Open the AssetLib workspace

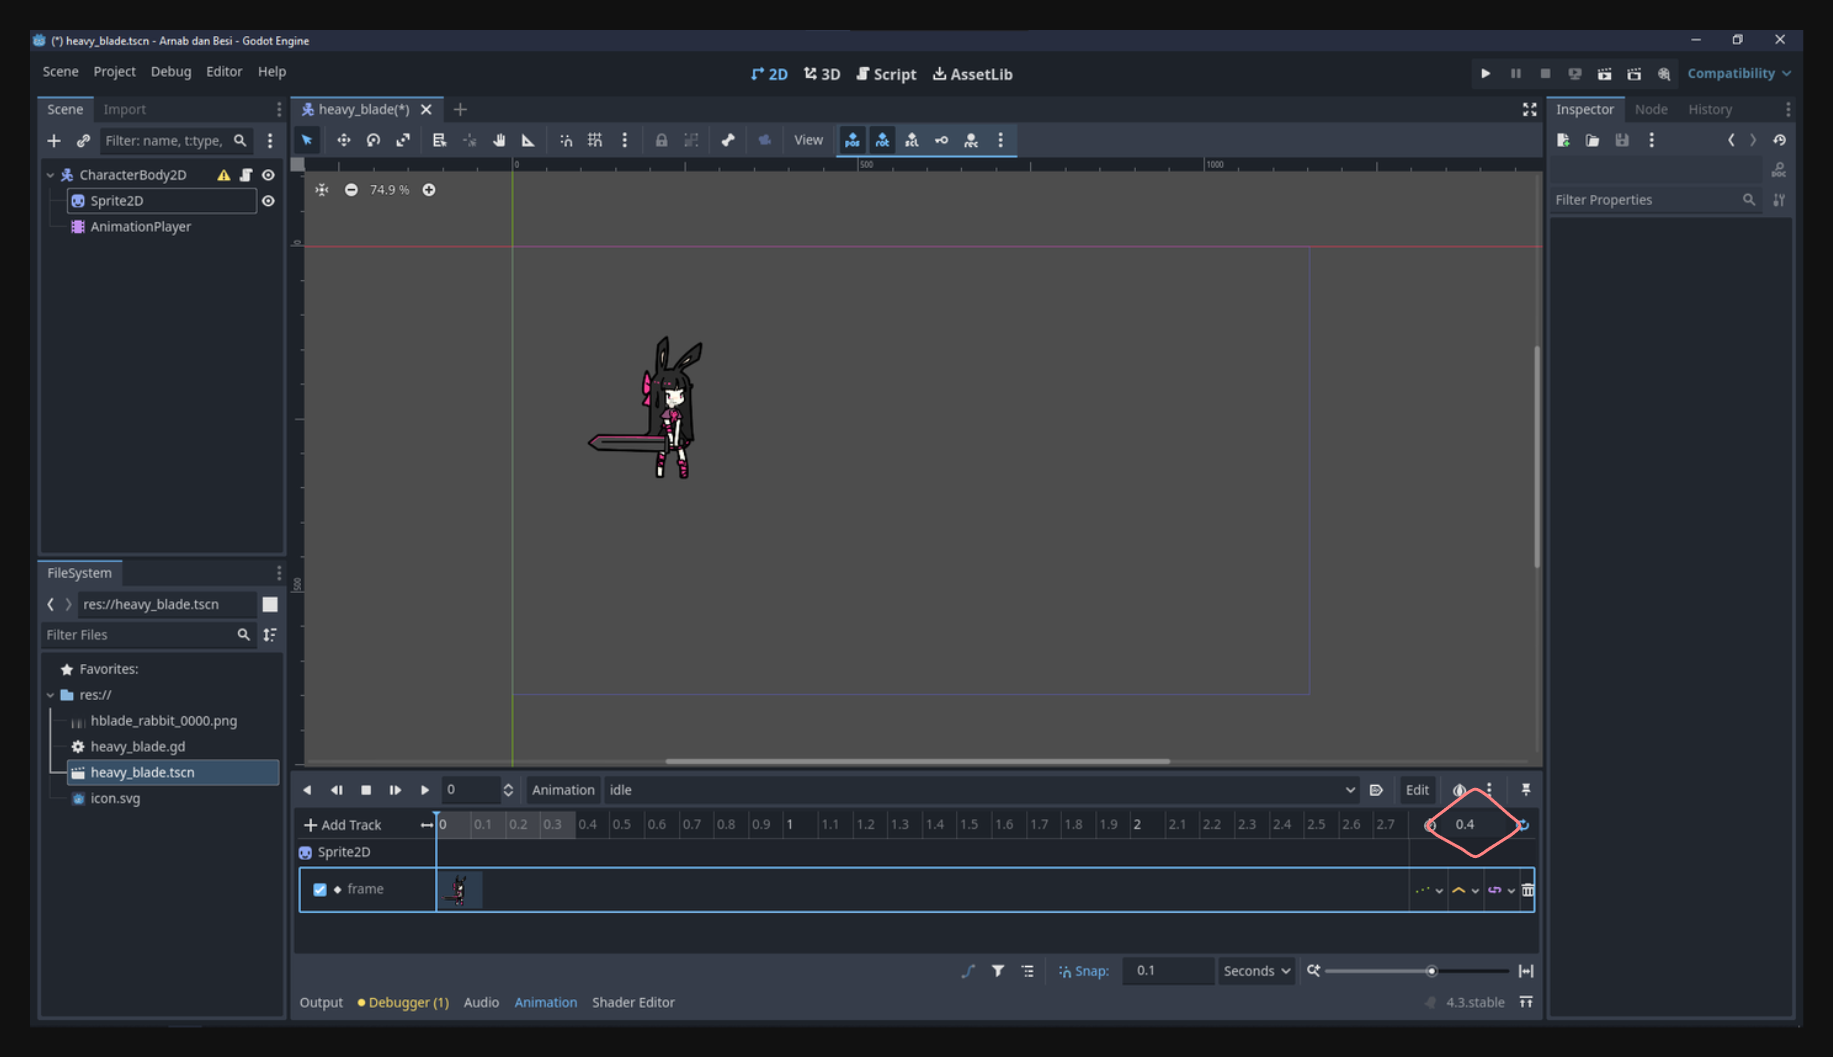(x=973, y=74)
